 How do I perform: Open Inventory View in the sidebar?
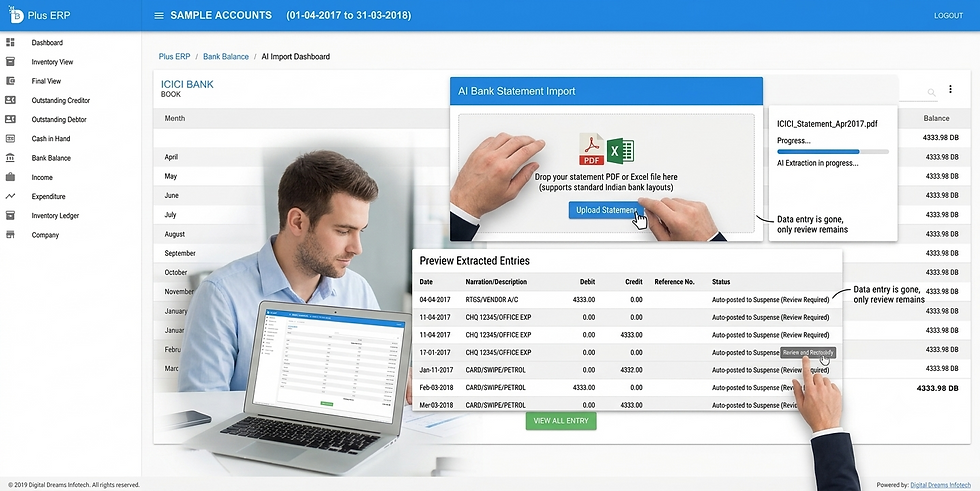(x=52, y=62)
